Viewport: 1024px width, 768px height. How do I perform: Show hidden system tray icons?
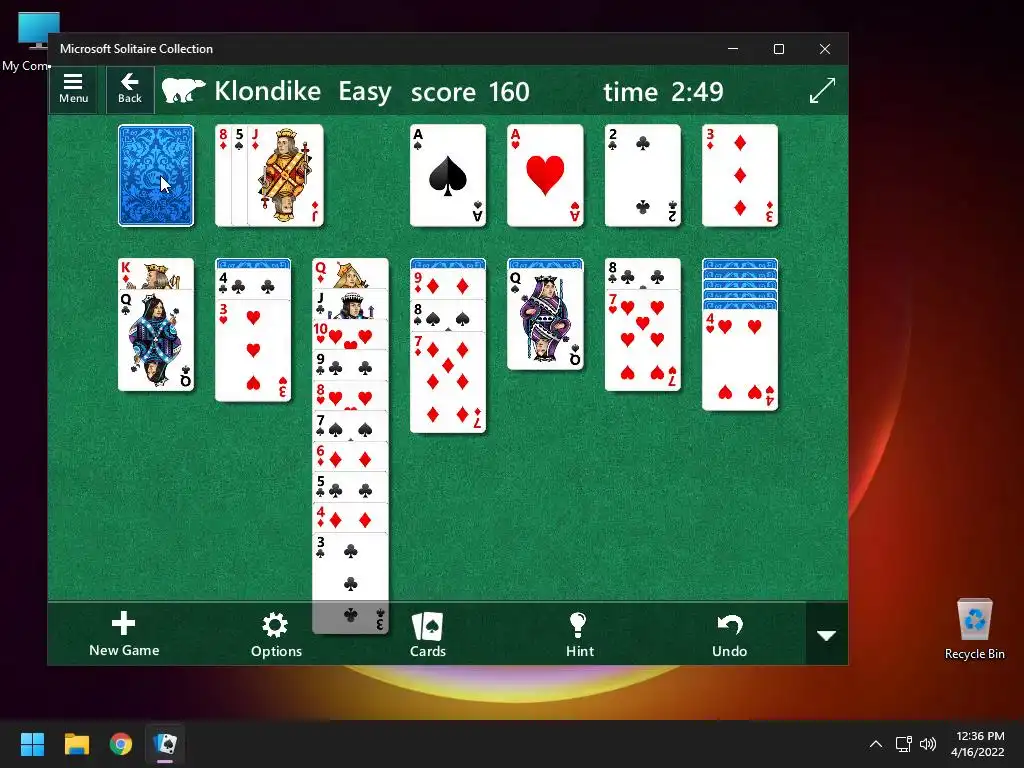tap(876, 744)
